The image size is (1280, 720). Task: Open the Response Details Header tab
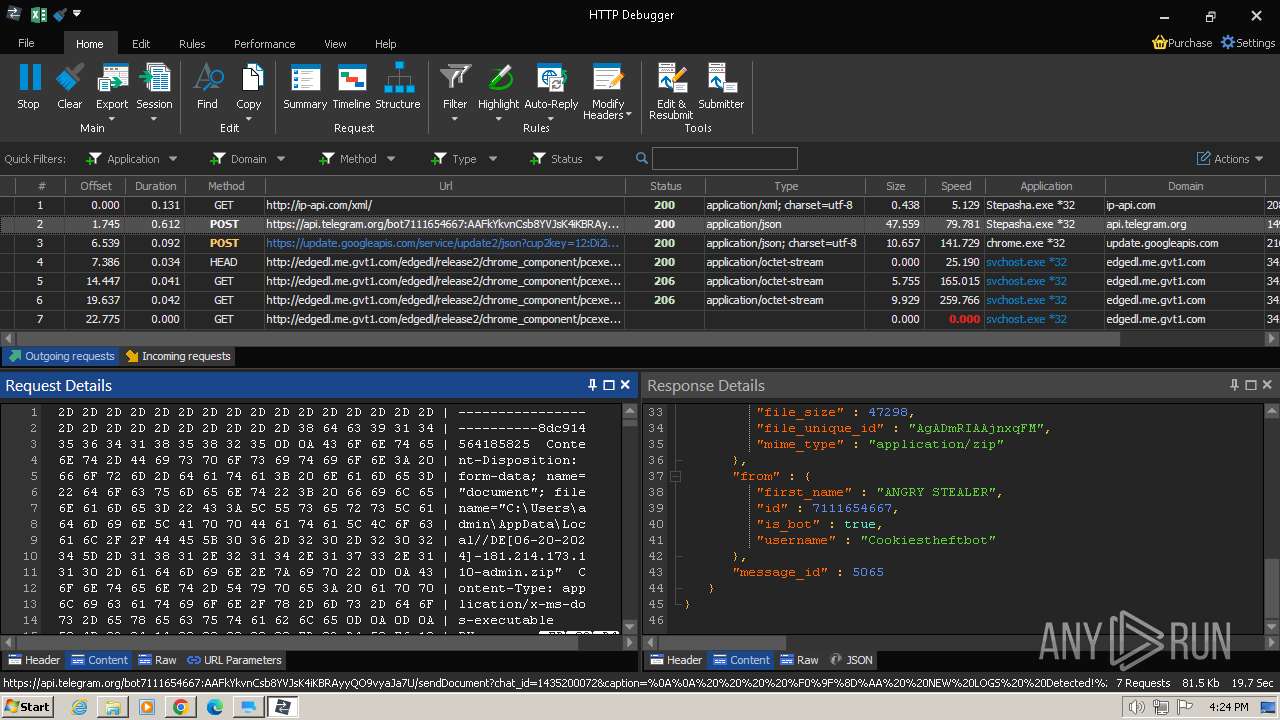click(676, 660)
